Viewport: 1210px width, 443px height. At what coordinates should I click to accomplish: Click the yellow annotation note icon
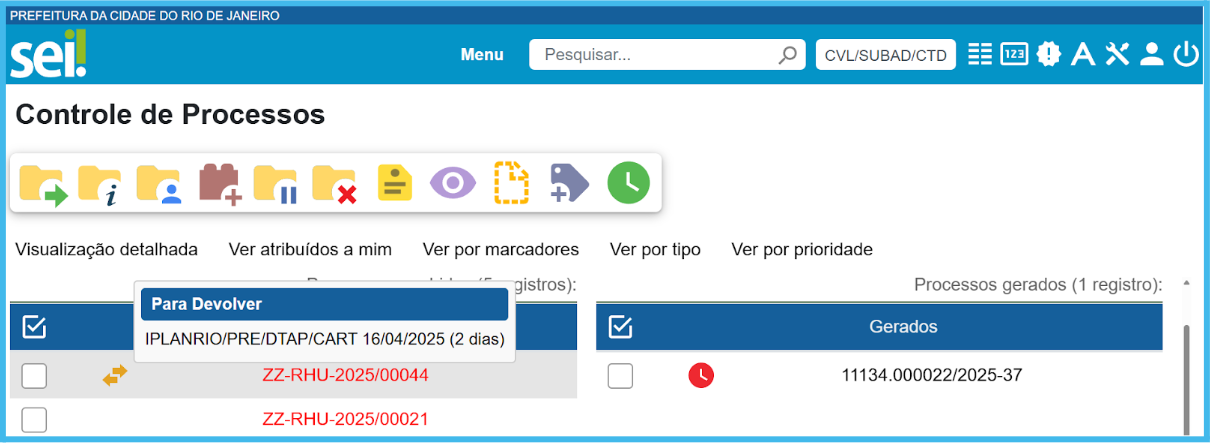pos(394,184)
